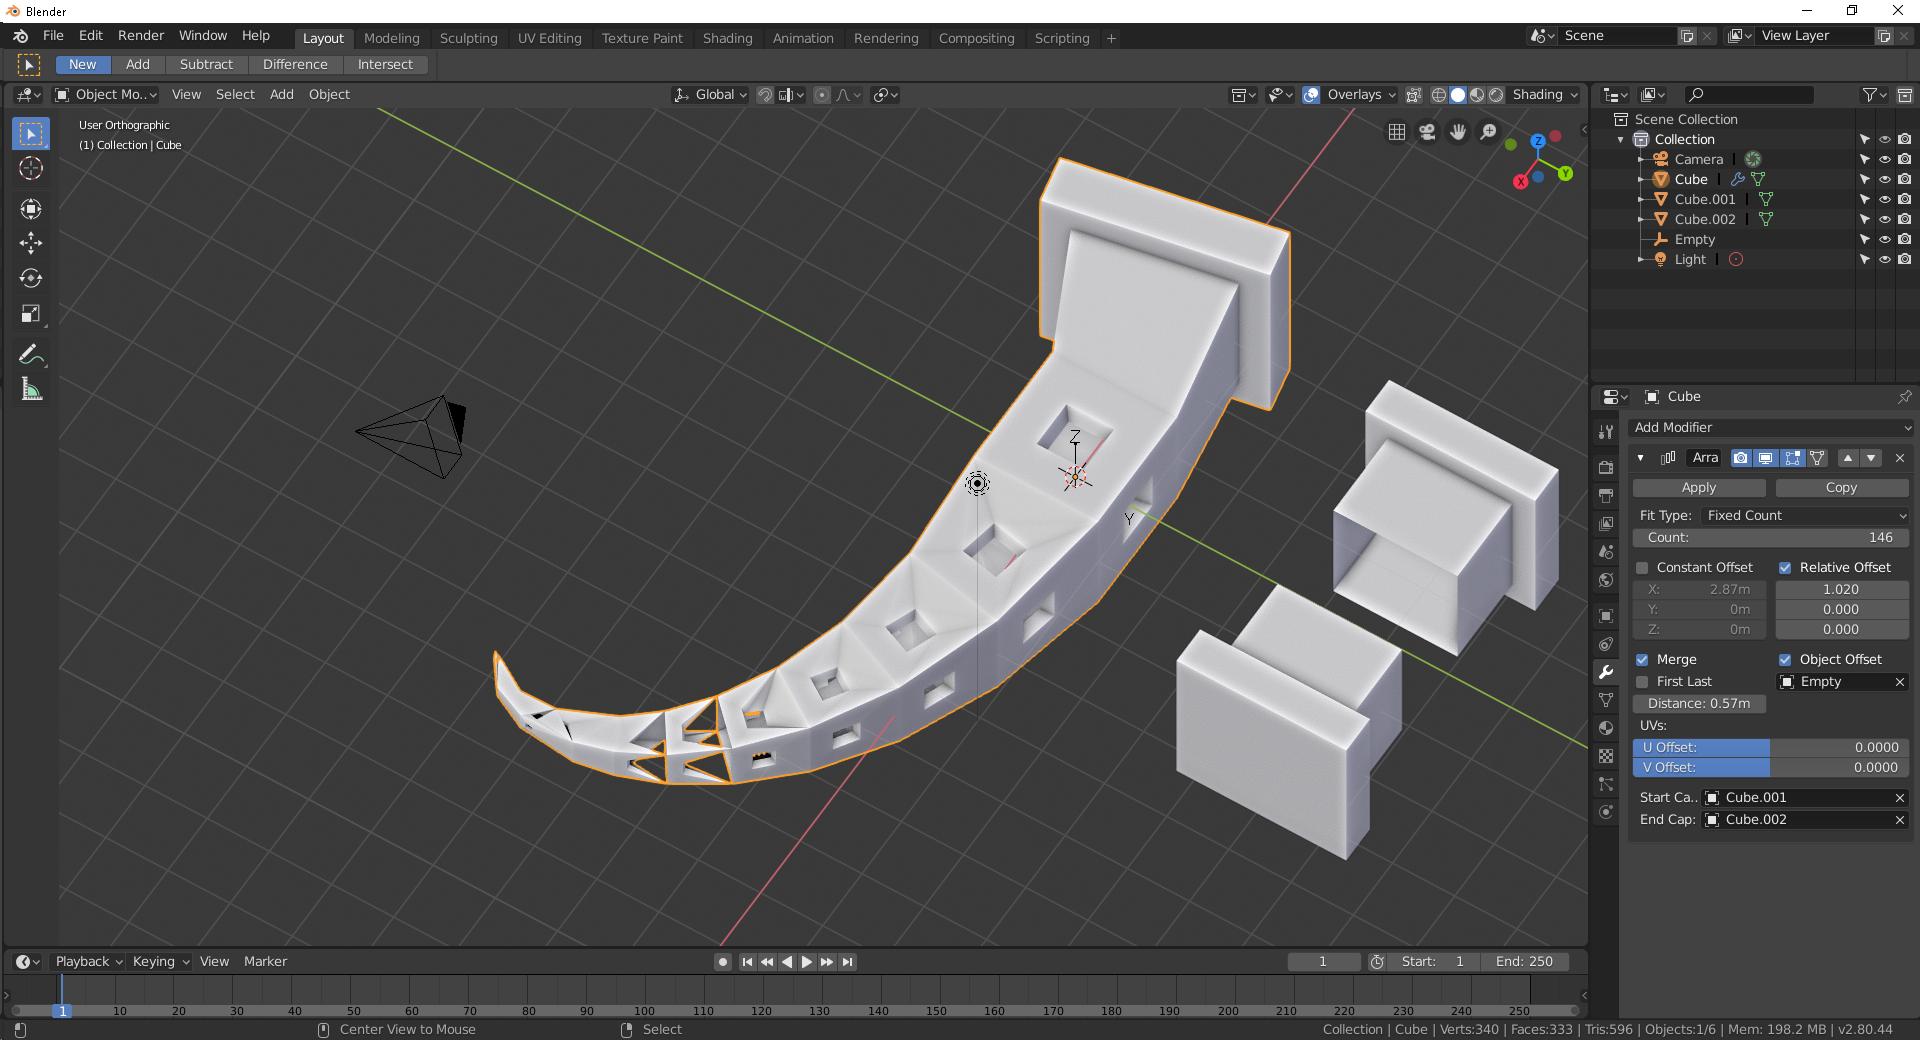This screenshot has height=1040, width=1920.
Task: Toggle camera view in viewport
Action: tap(1427, 132)
